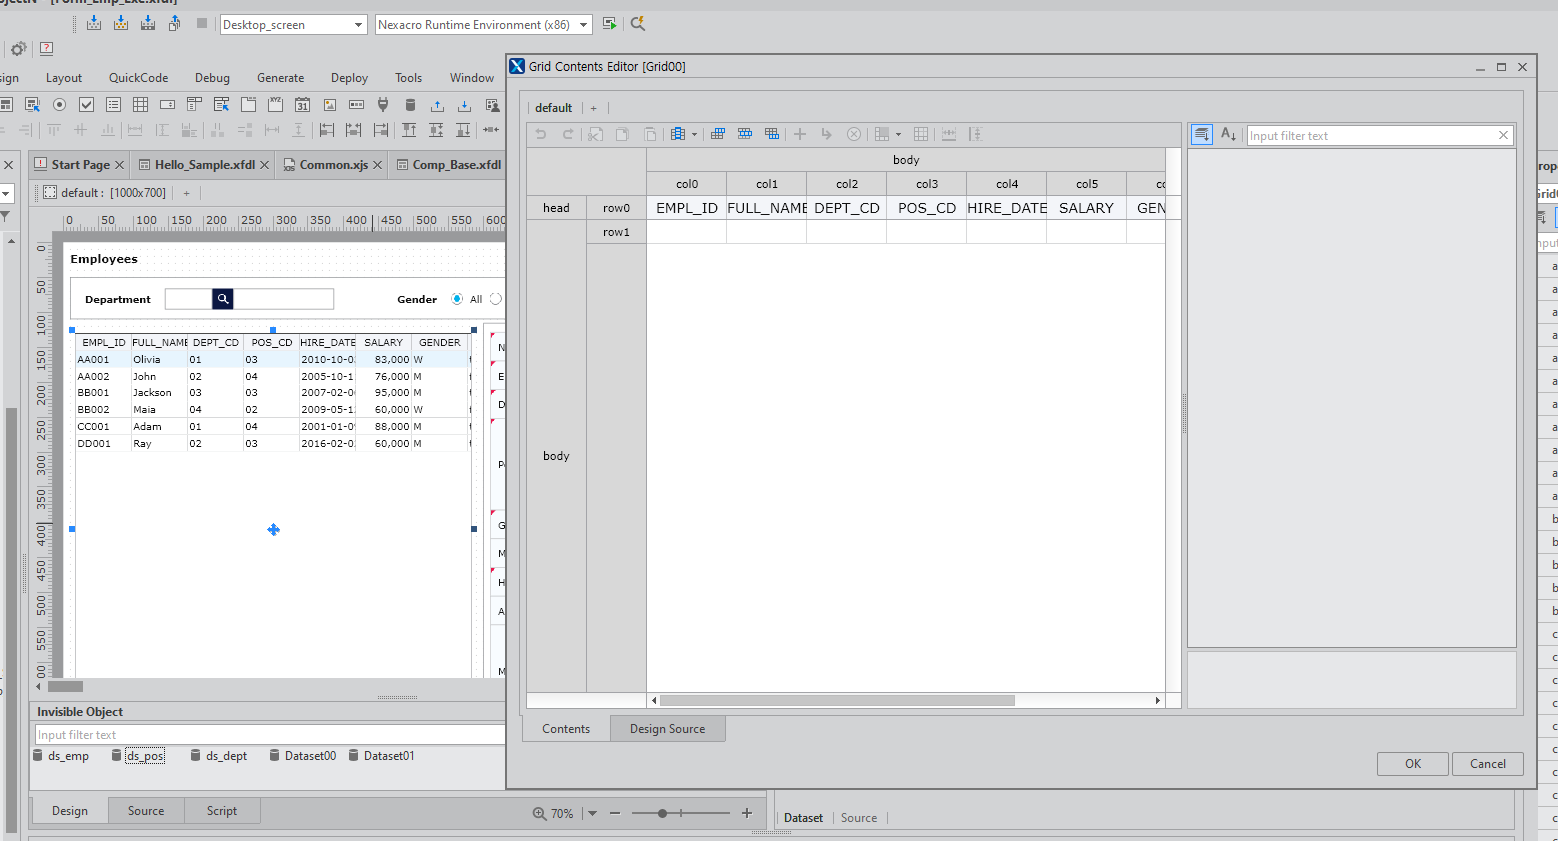Expand the add column dropdown arrow in grid editor
Image resolution: width=1558 pixels, height=841 pixels.
[x=694, y=134]
